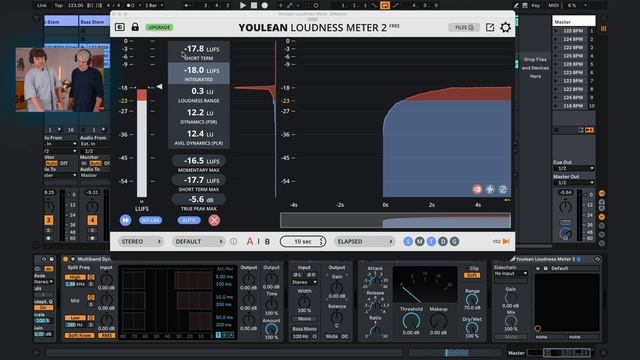Click the third blue round icon on the graph
640x360 pixels.
click(503, 189)
